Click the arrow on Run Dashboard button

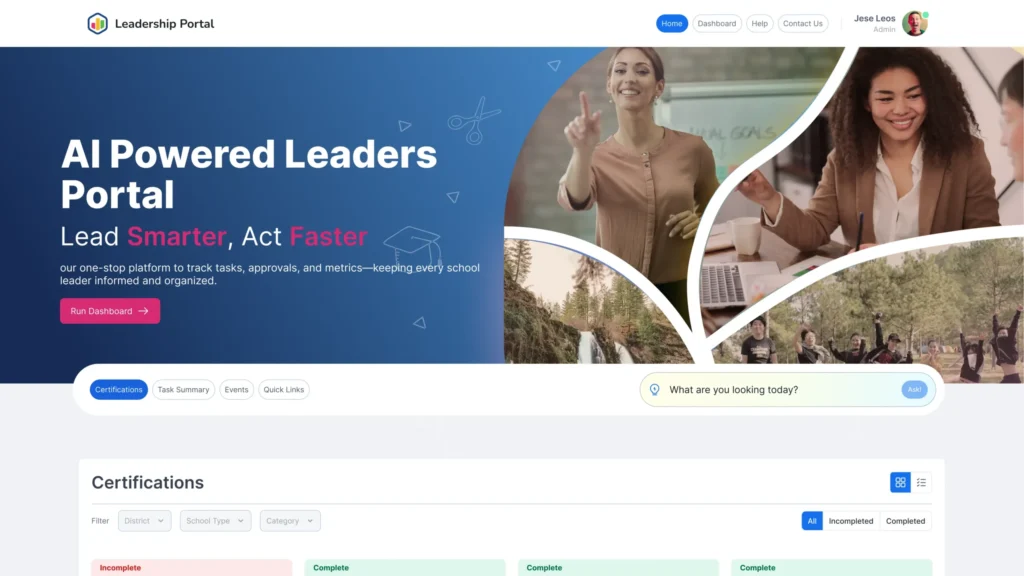pos(144,311)
